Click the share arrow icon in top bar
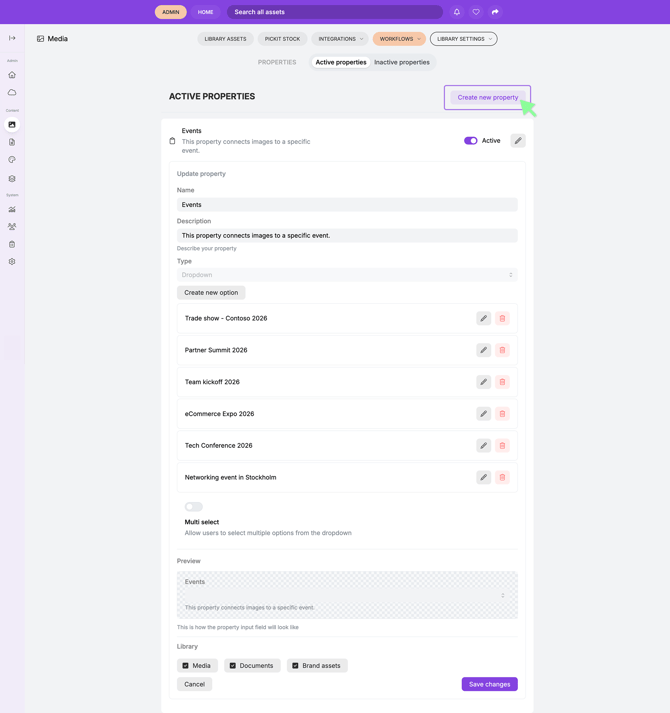Screen dimensions: 670x713 pos(495,12)
